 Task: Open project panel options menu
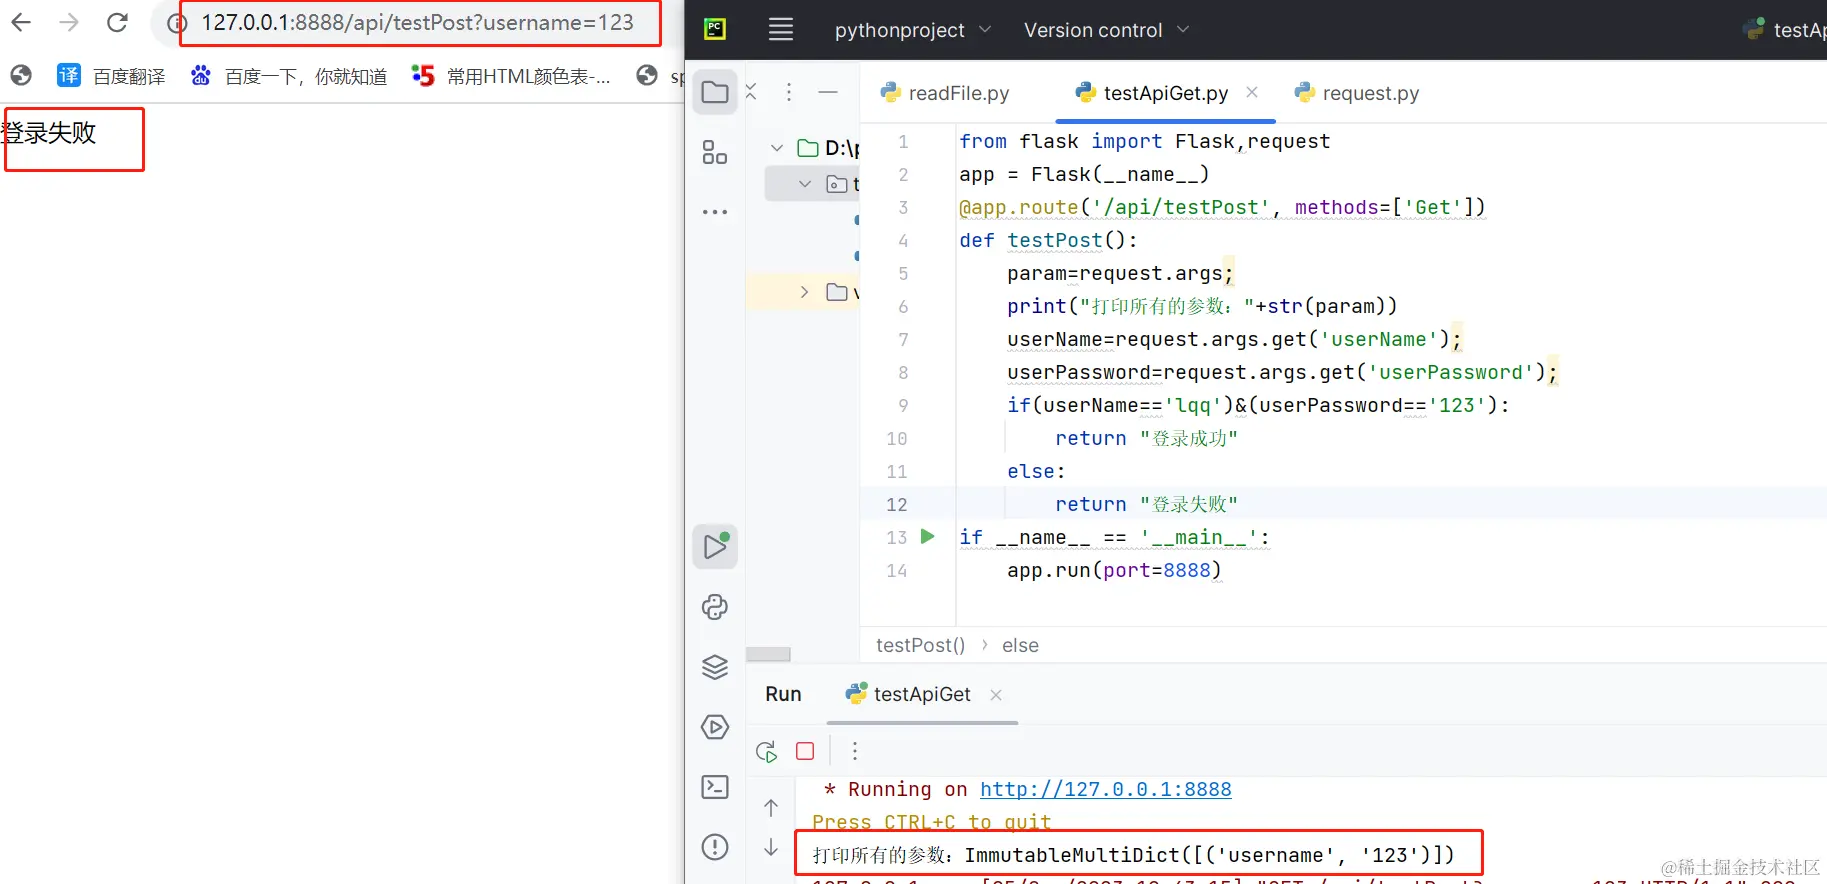click(789, 92)
